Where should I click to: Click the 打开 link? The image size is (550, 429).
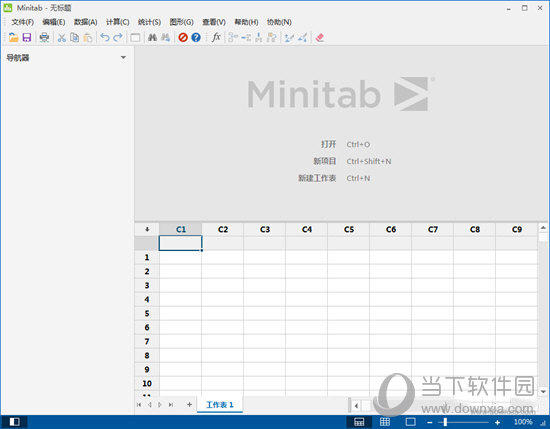pos(328,144)
